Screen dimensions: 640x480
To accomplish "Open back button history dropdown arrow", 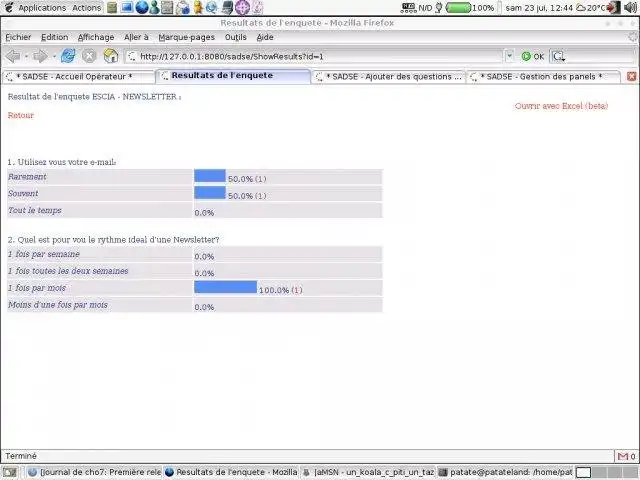I will click(26, 56).
